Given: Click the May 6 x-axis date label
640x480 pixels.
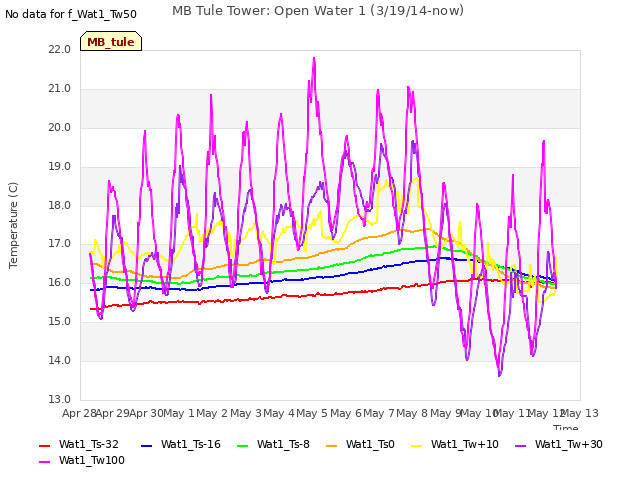Looking at the screenshot, I should pyautogui.click(x=346, y=413).
